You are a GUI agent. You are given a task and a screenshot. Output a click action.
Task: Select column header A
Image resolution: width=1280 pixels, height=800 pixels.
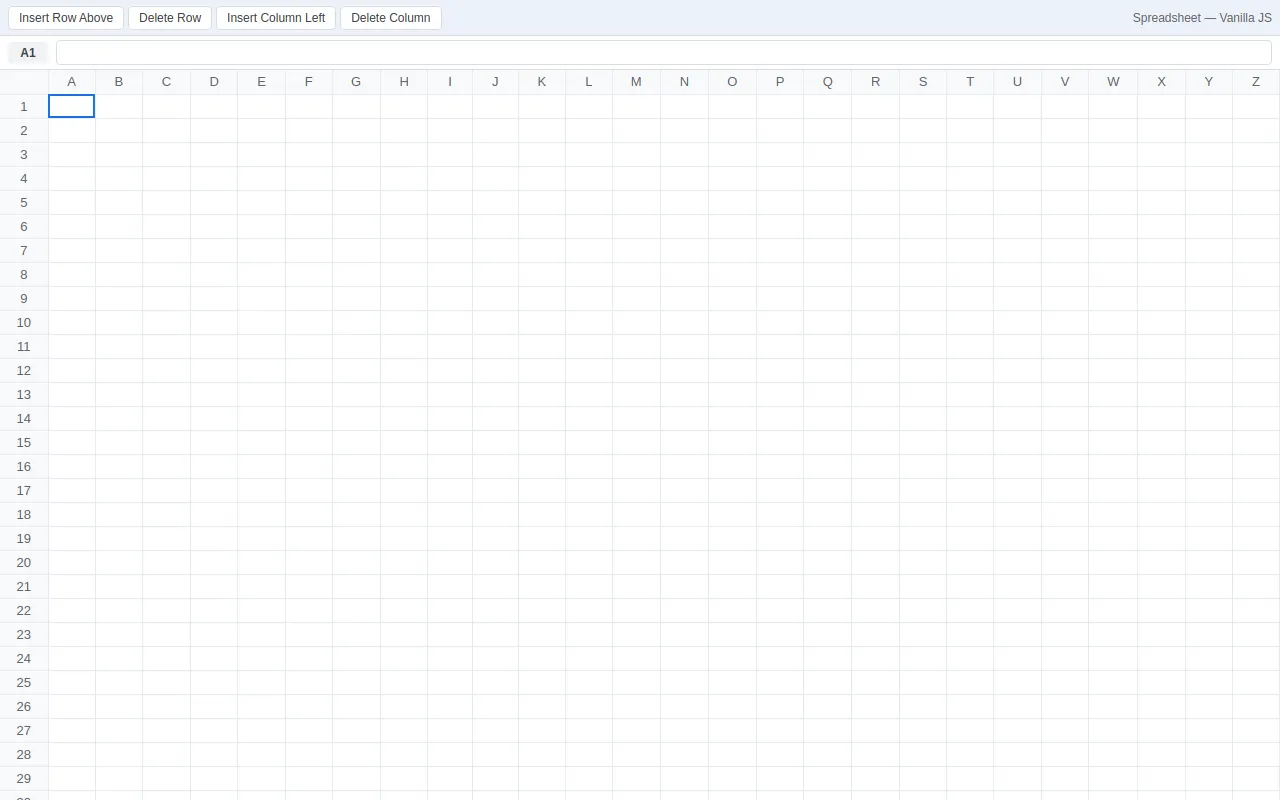72,82
